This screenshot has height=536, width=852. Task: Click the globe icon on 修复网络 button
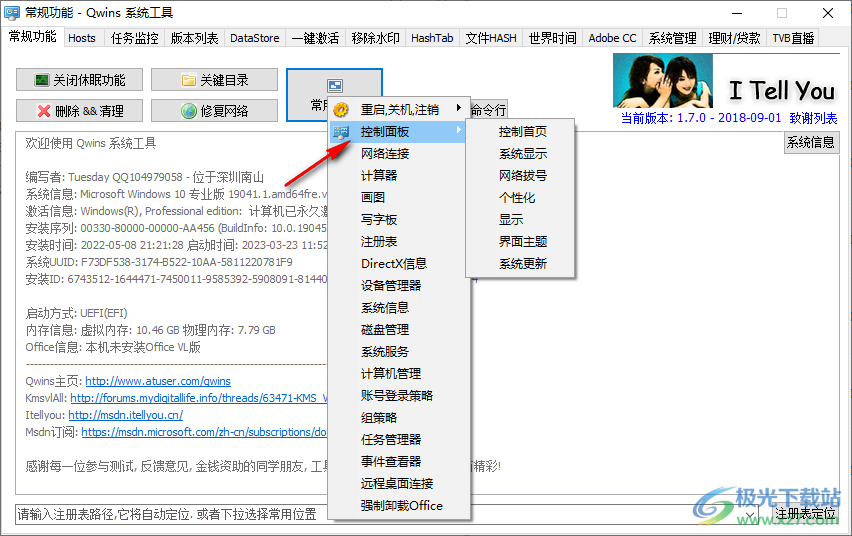point(189,111)
